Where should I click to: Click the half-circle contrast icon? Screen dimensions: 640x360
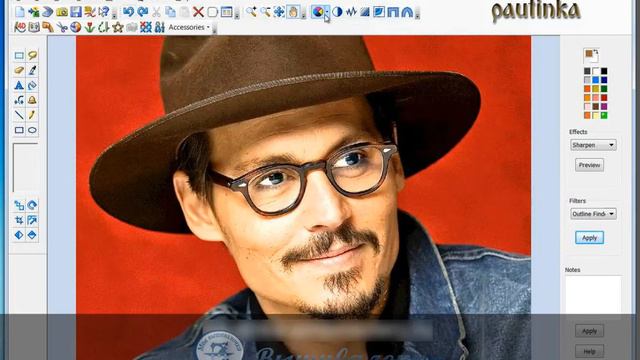tap(337, 12)
